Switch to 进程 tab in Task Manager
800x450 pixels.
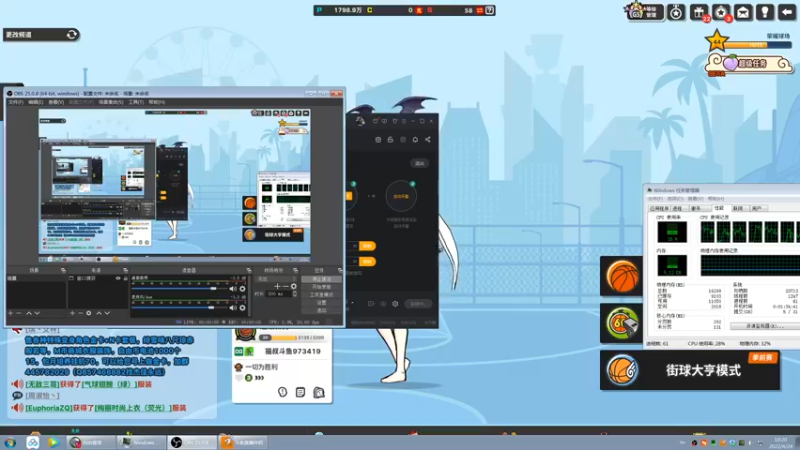point(678,208)
